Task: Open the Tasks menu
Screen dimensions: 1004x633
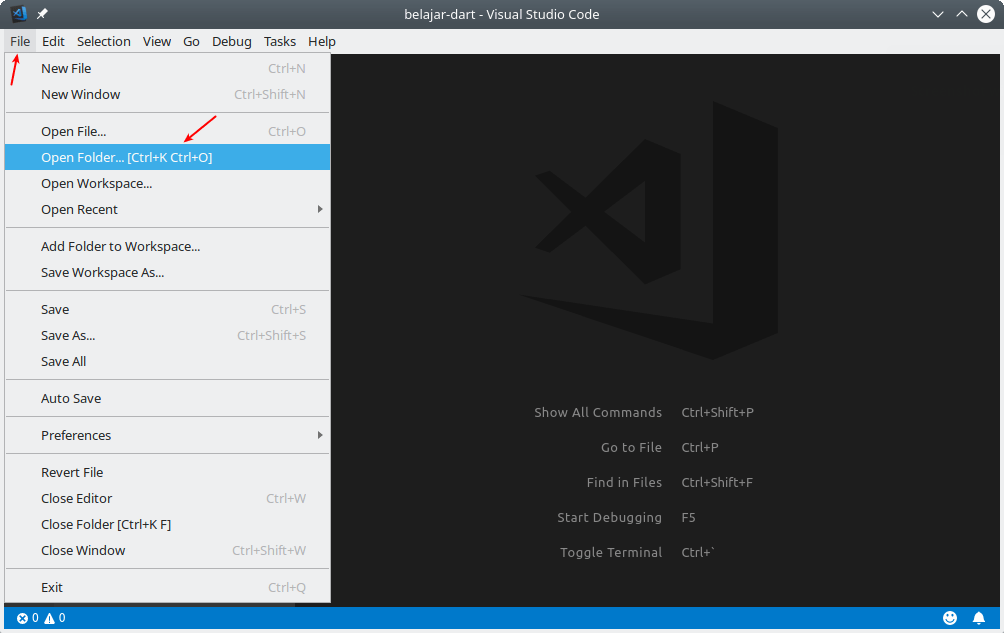Action: click(280, 42)
